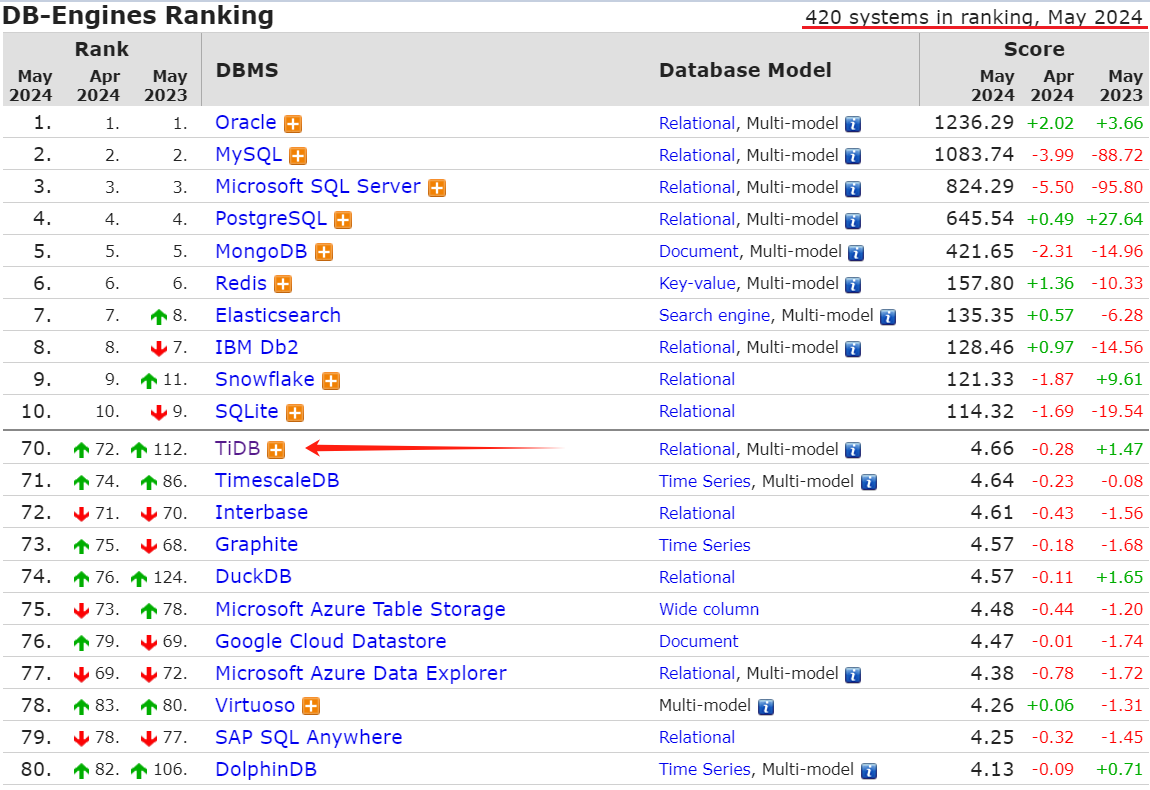Screen dimensions: 1150x790
Task: Click the orange plus icon beside SQLite
Action: [x=295, y=413]
